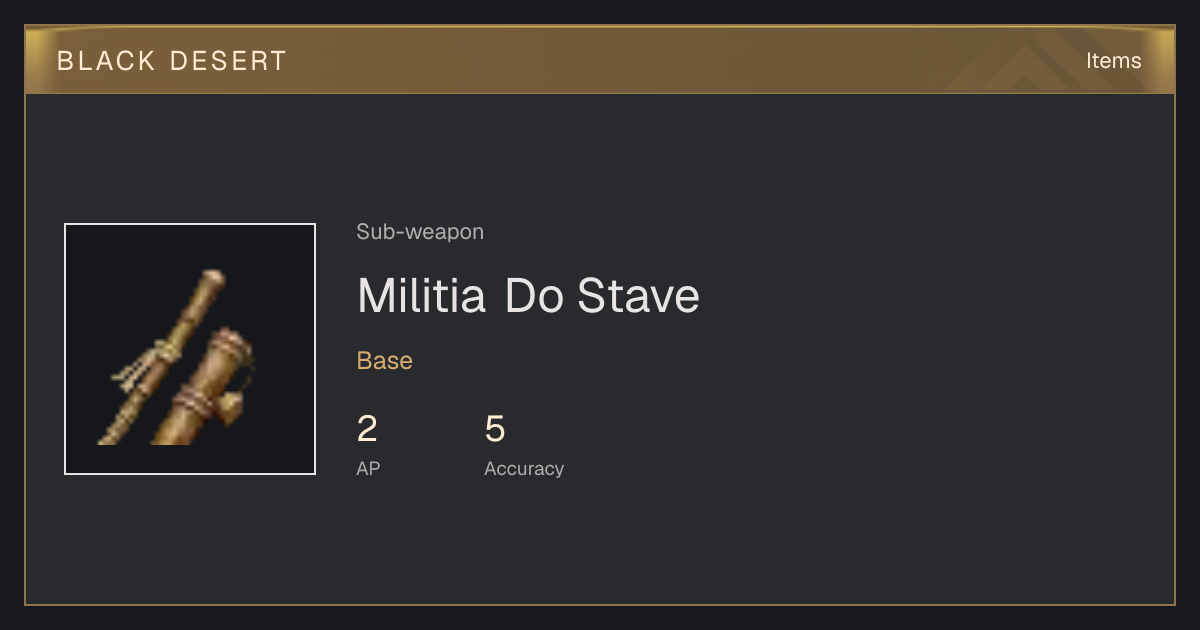The height and width of the screenshot is (630, 1200).
Task: Click the word Do in title
Action: tap(534, 296)
